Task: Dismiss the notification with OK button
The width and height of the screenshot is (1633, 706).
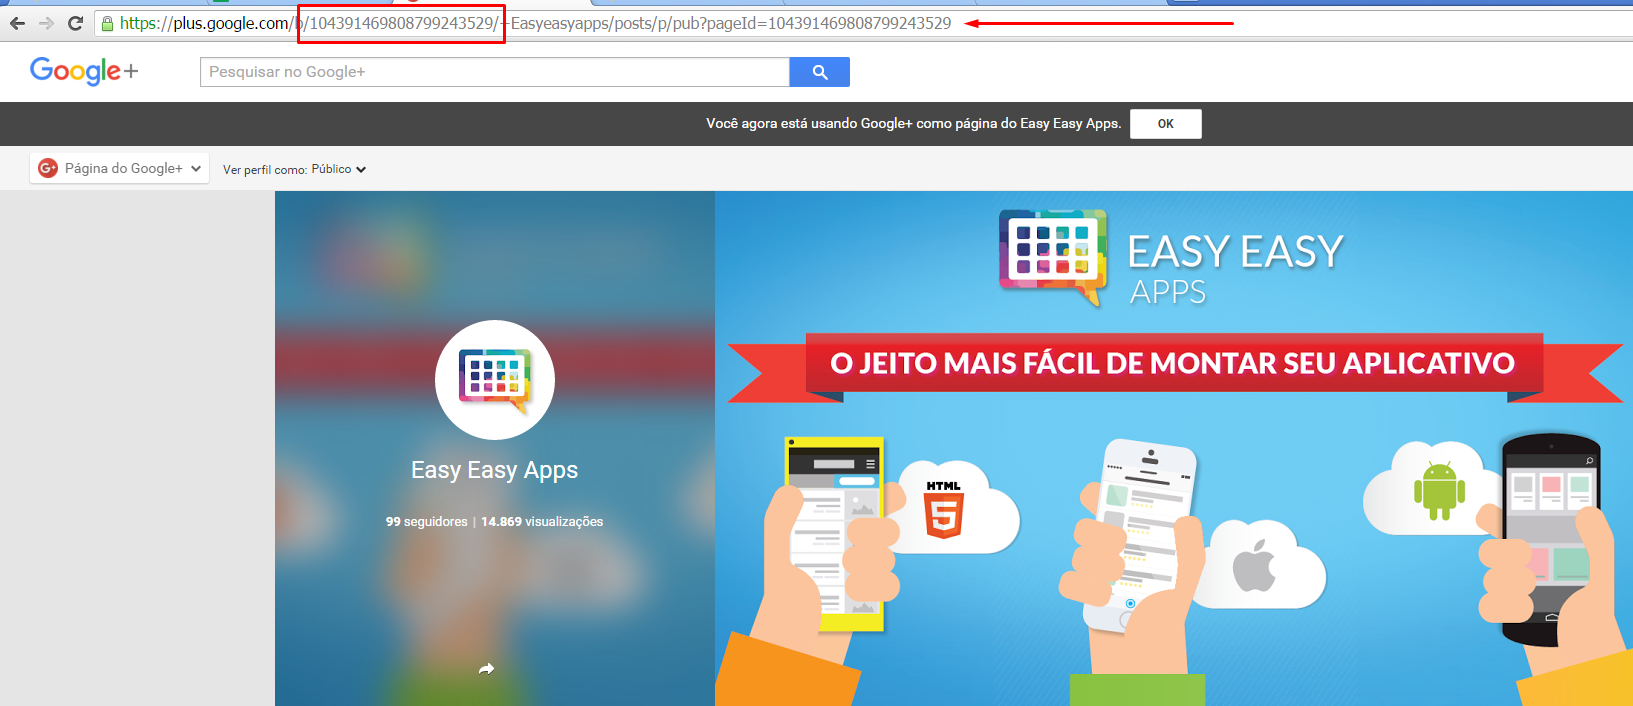Action: [x=1166, y=124]
